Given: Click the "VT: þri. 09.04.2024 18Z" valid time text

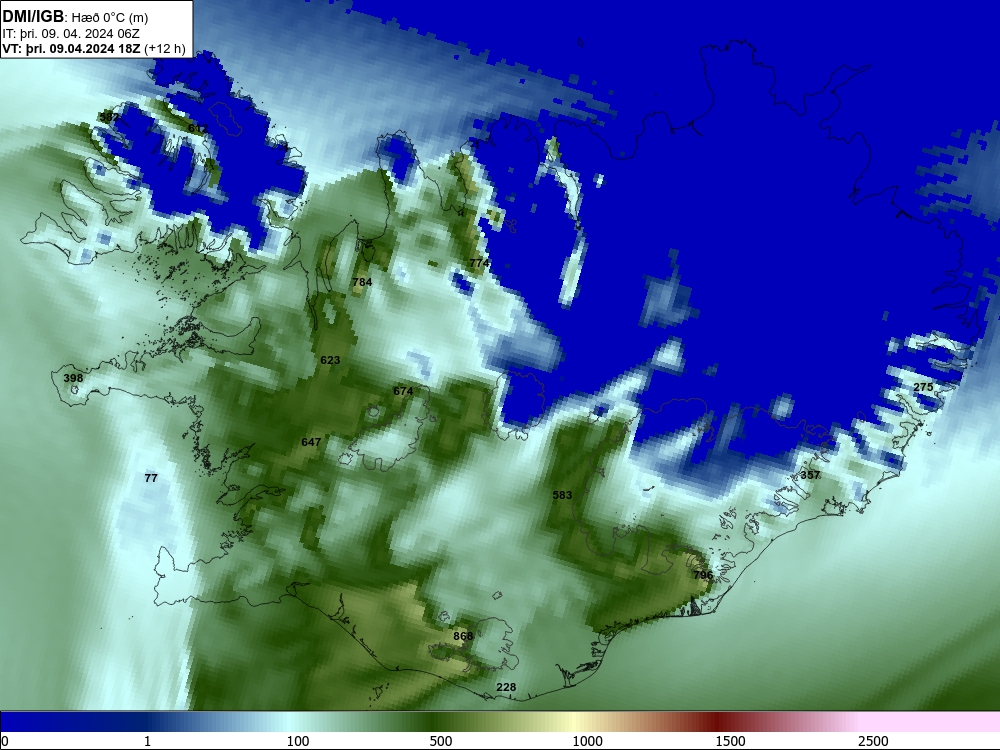Looking at the screenshot, I should (71, 49).
